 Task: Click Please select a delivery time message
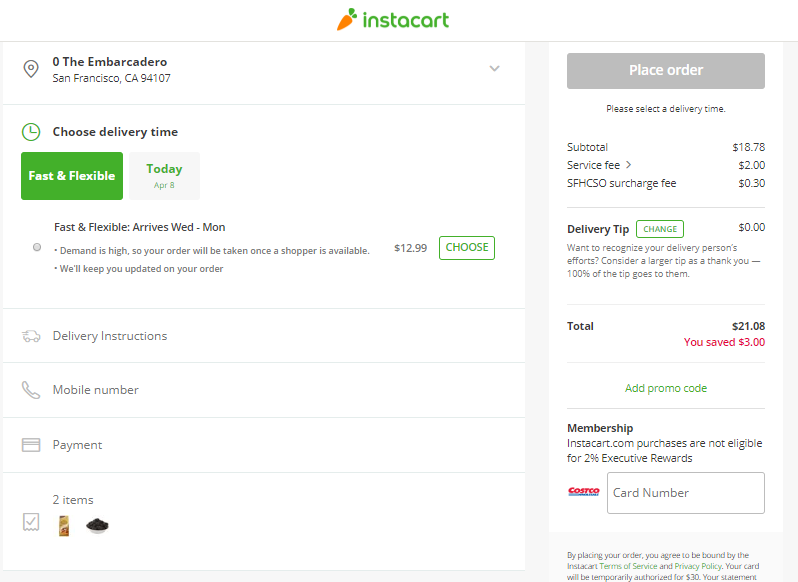pos(666,108)
